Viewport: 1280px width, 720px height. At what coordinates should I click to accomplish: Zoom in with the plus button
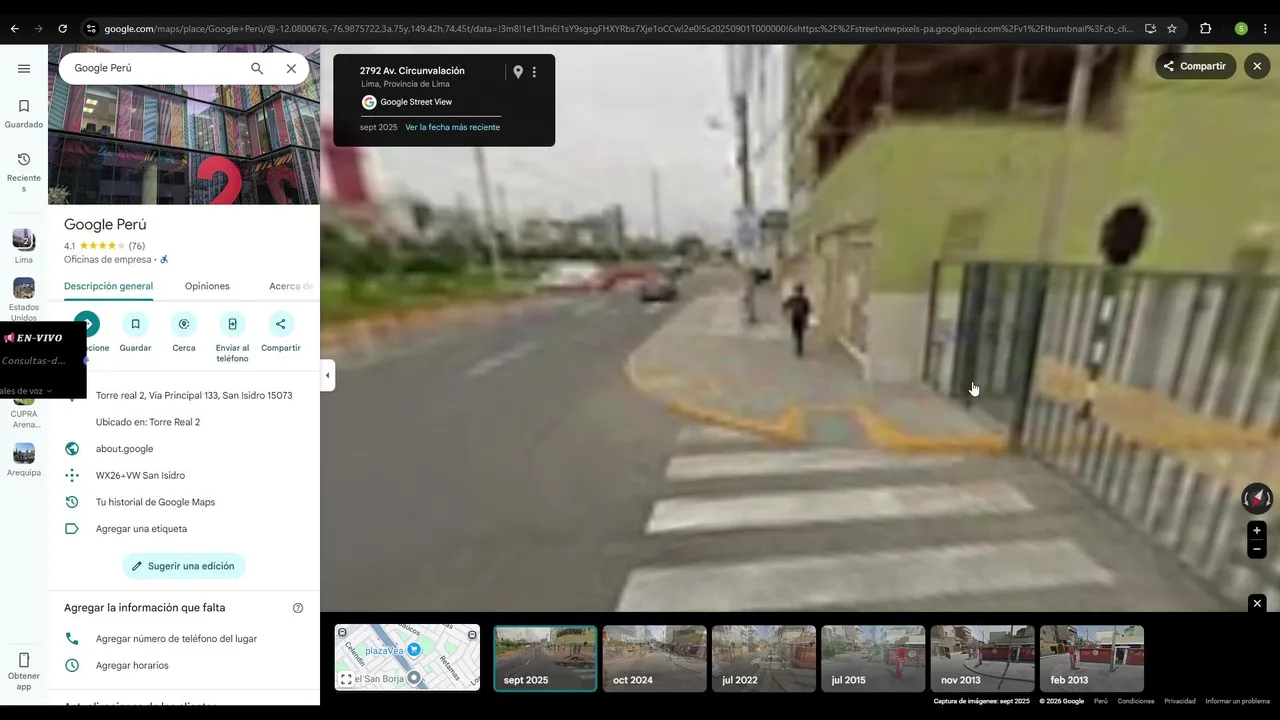(1257, 531)
